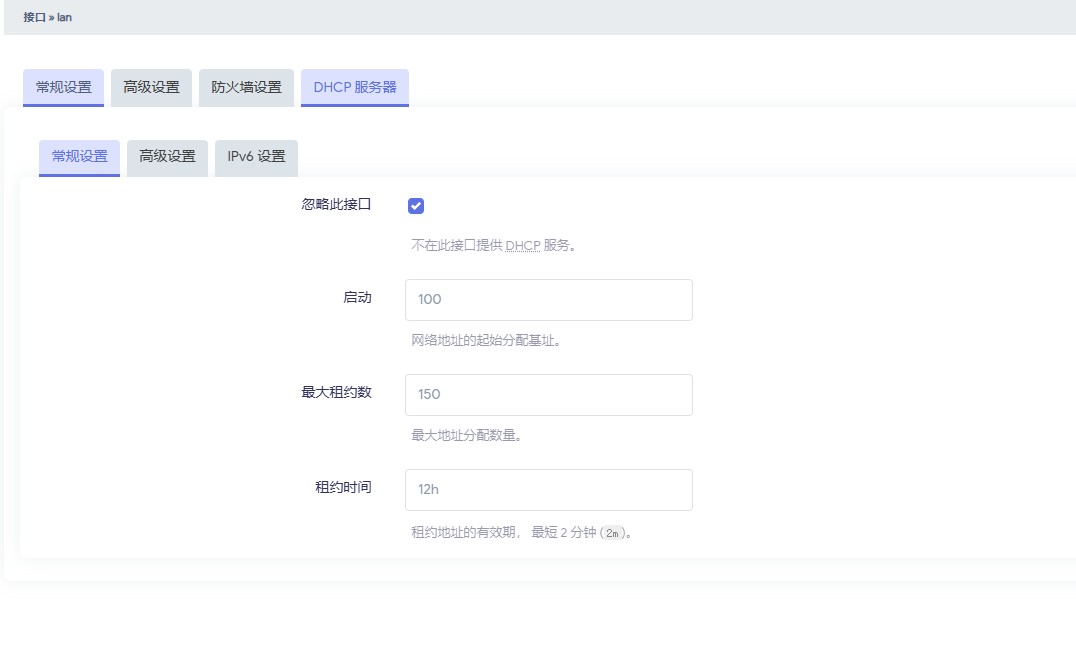The width and height of the screenshot is (1076, 666).
Task: Click the 忽略此接口 label text
Action: click(x=336, y=204)
